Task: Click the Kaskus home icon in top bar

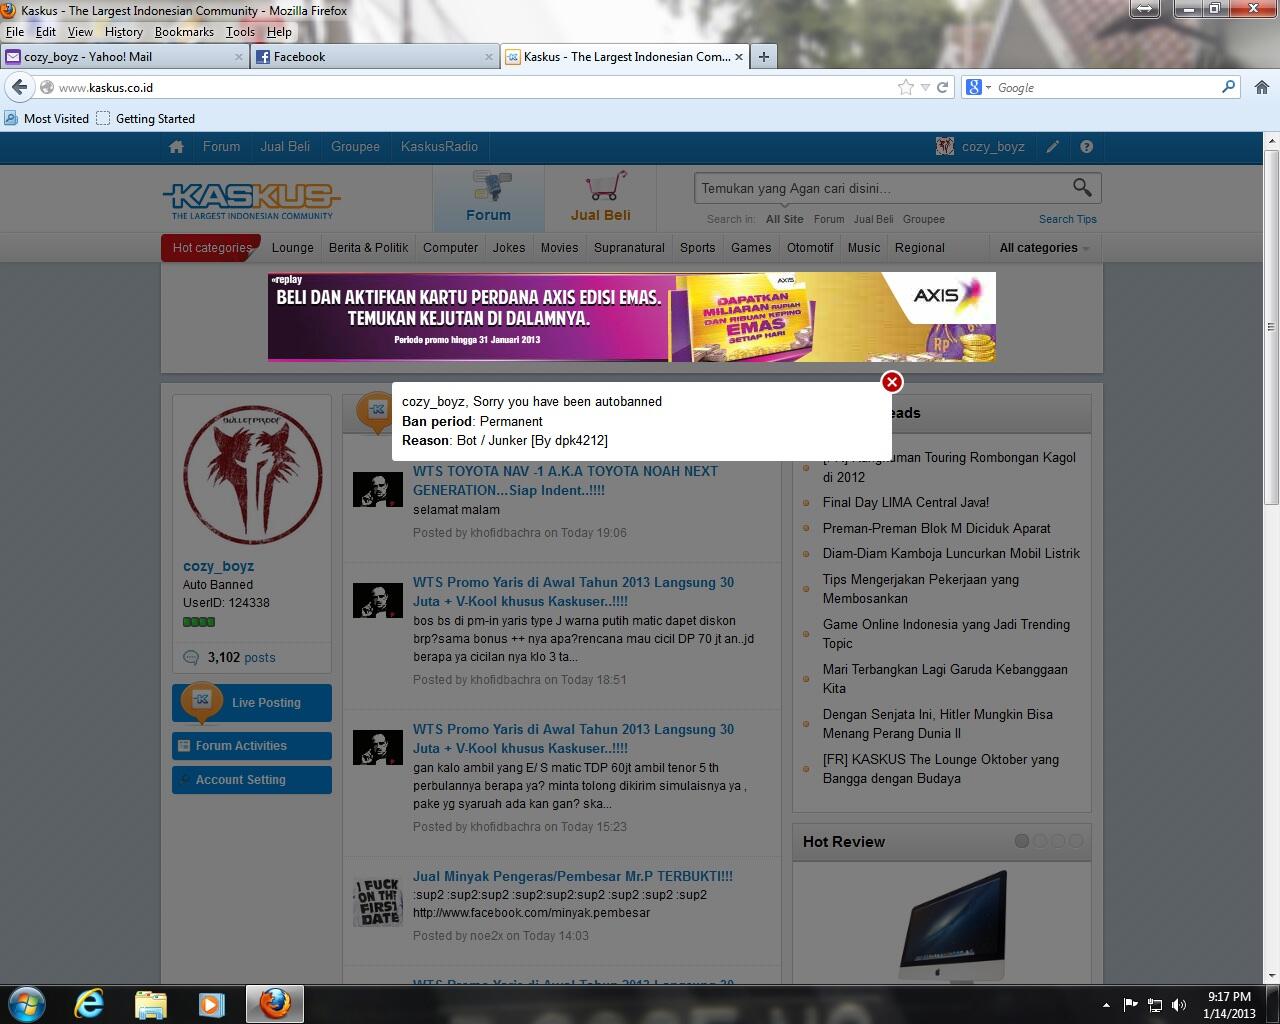Action: 177,147
